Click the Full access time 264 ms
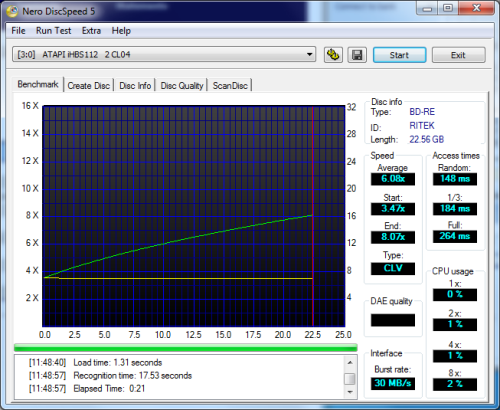Image resolution: width=500 pixels, height=410 pixels. click(455, 236)
